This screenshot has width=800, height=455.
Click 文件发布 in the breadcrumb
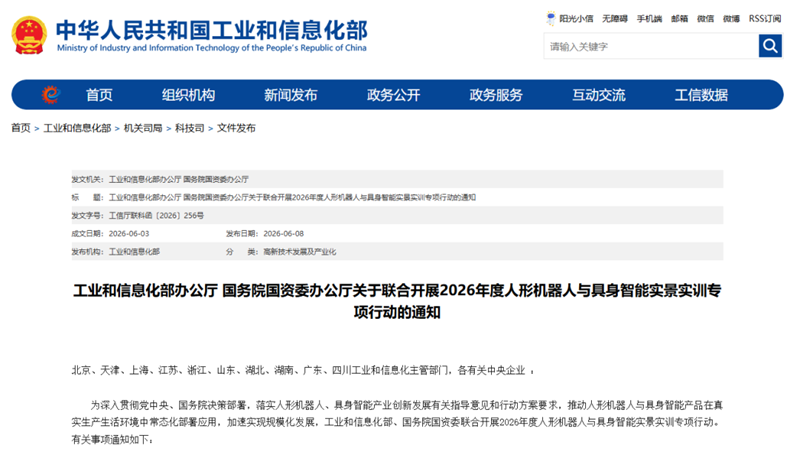click(x=236, y=128)
